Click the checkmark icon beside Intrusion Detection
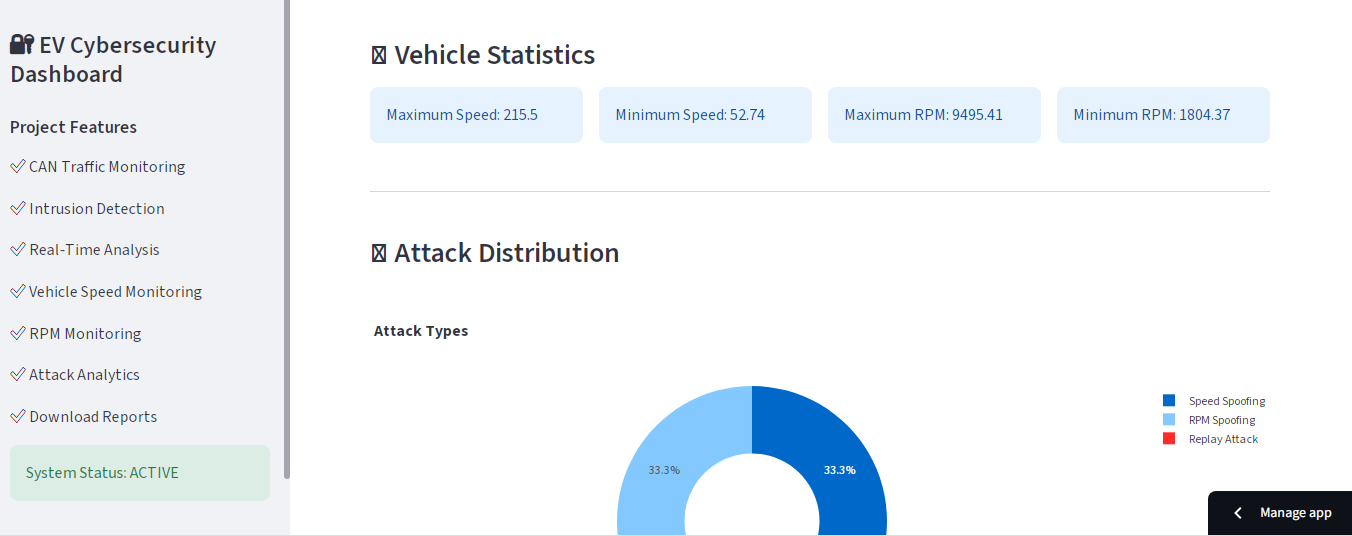 point(17,208)
